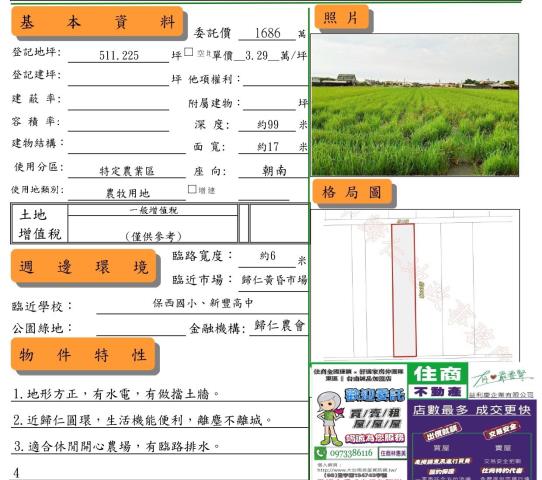Click the 登記地坪 label
542x480 pixels.
click(37, 52)
